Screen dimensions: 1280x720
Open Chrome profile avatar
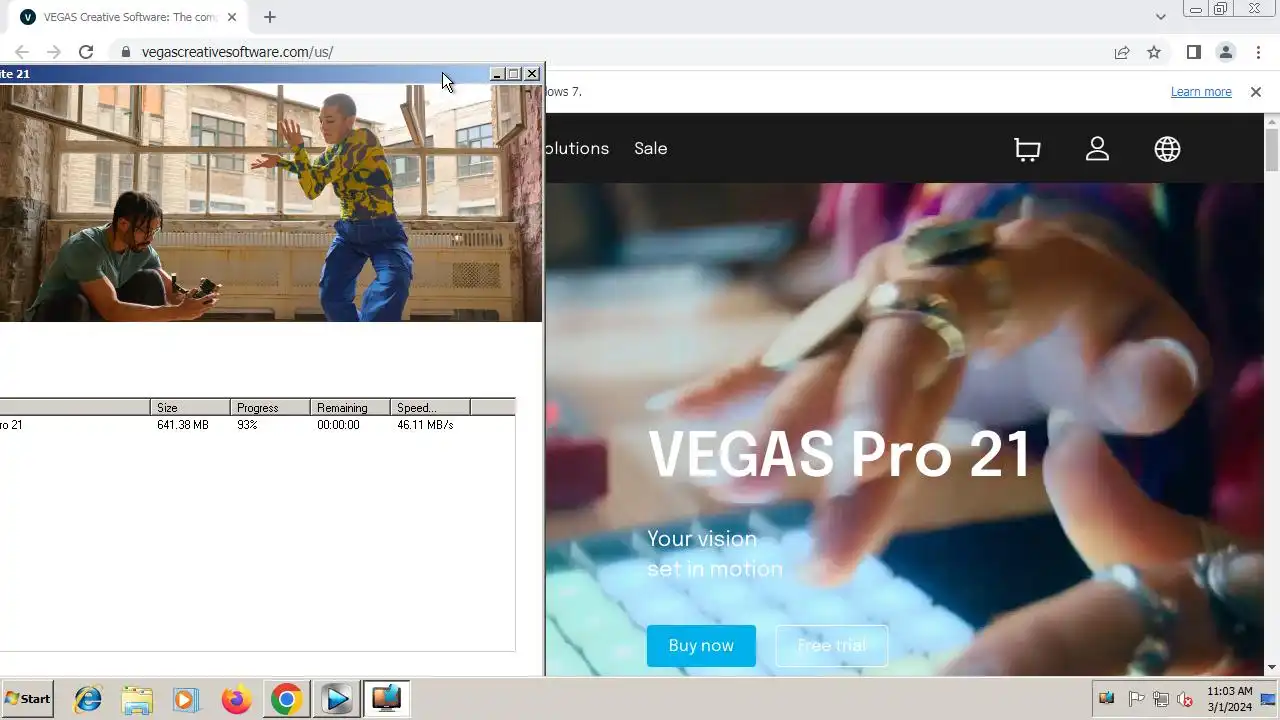point(1225,52)
